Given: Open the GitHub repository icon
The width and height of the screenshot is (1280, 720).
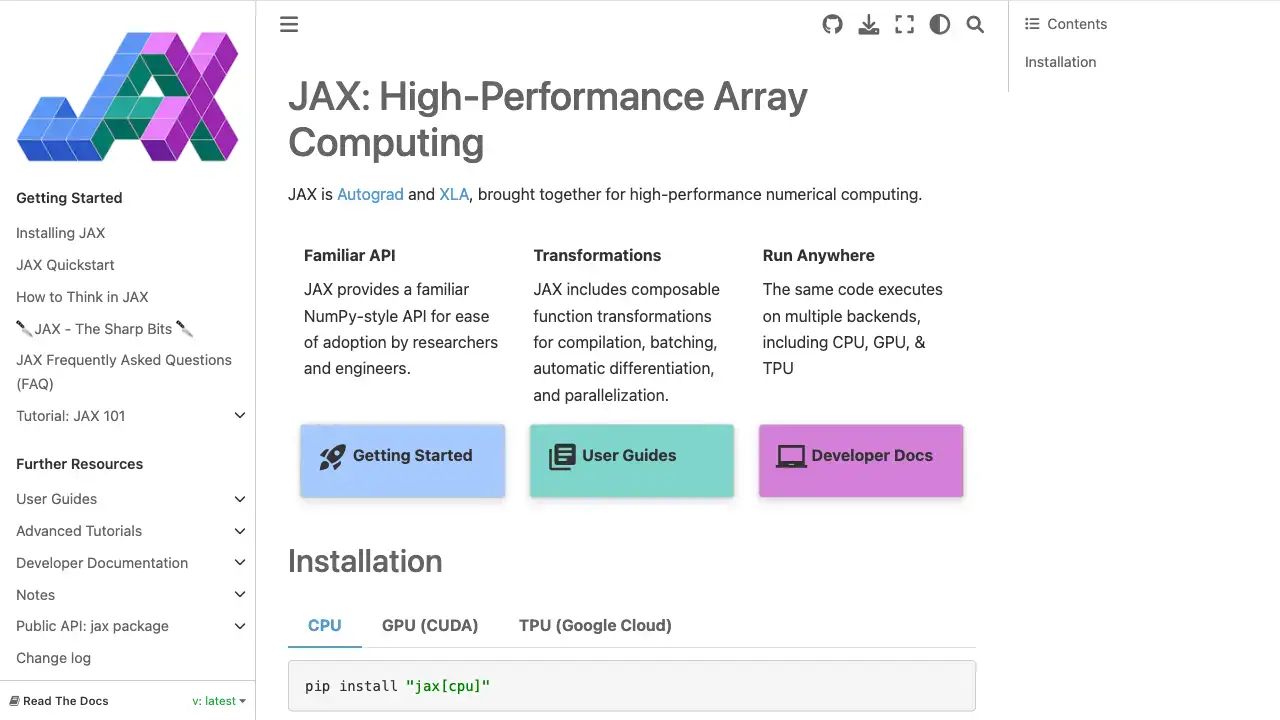Looking at the screenshot, I should [x=832, y=25].
